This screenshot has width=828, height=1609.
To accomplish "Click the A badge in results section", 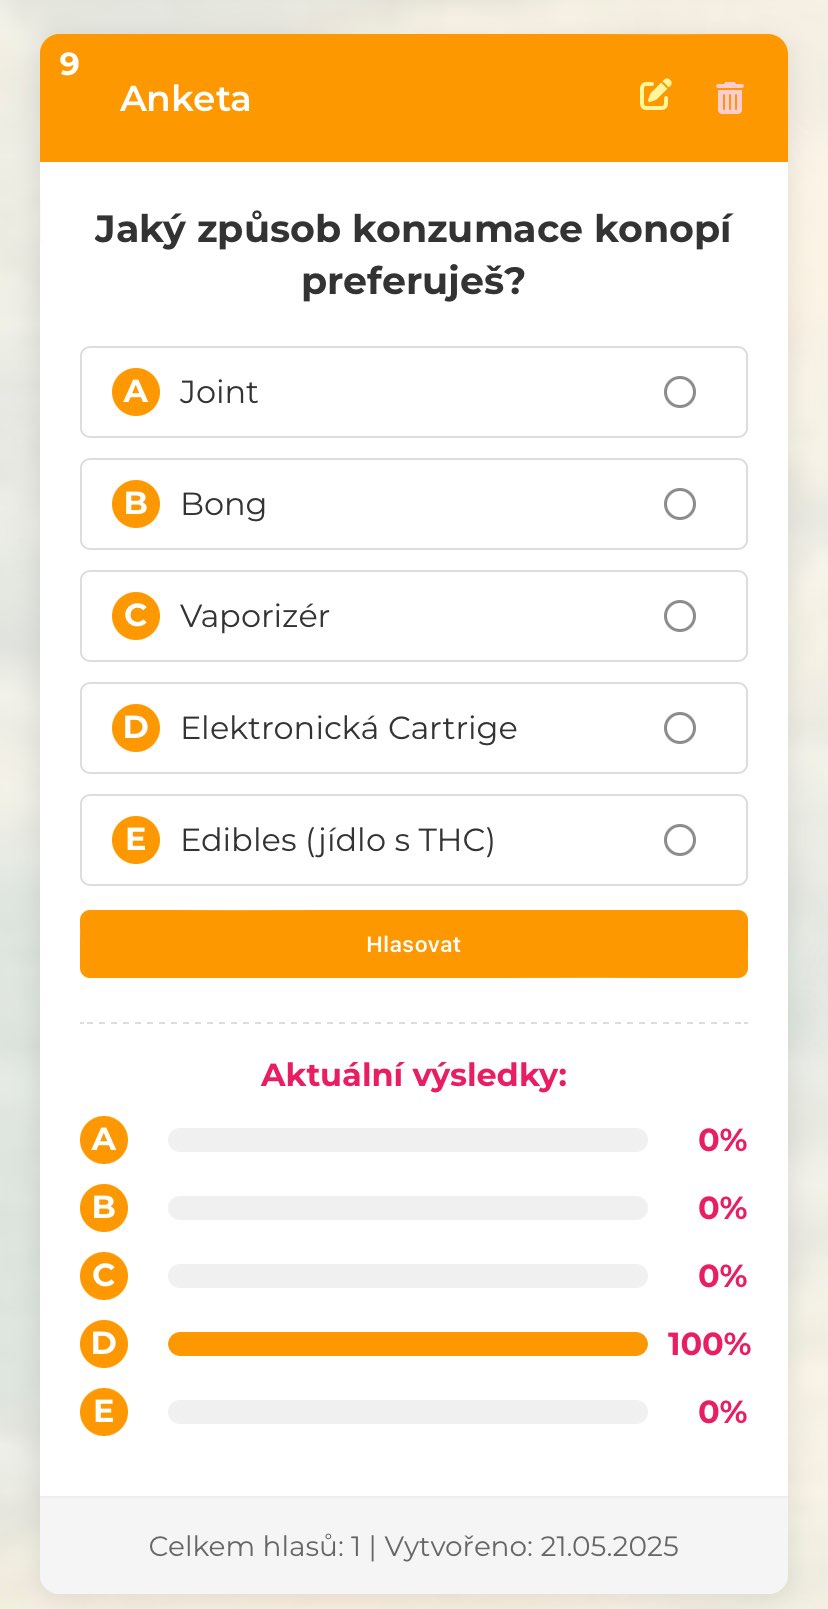I will click(x=104, y=1140).
